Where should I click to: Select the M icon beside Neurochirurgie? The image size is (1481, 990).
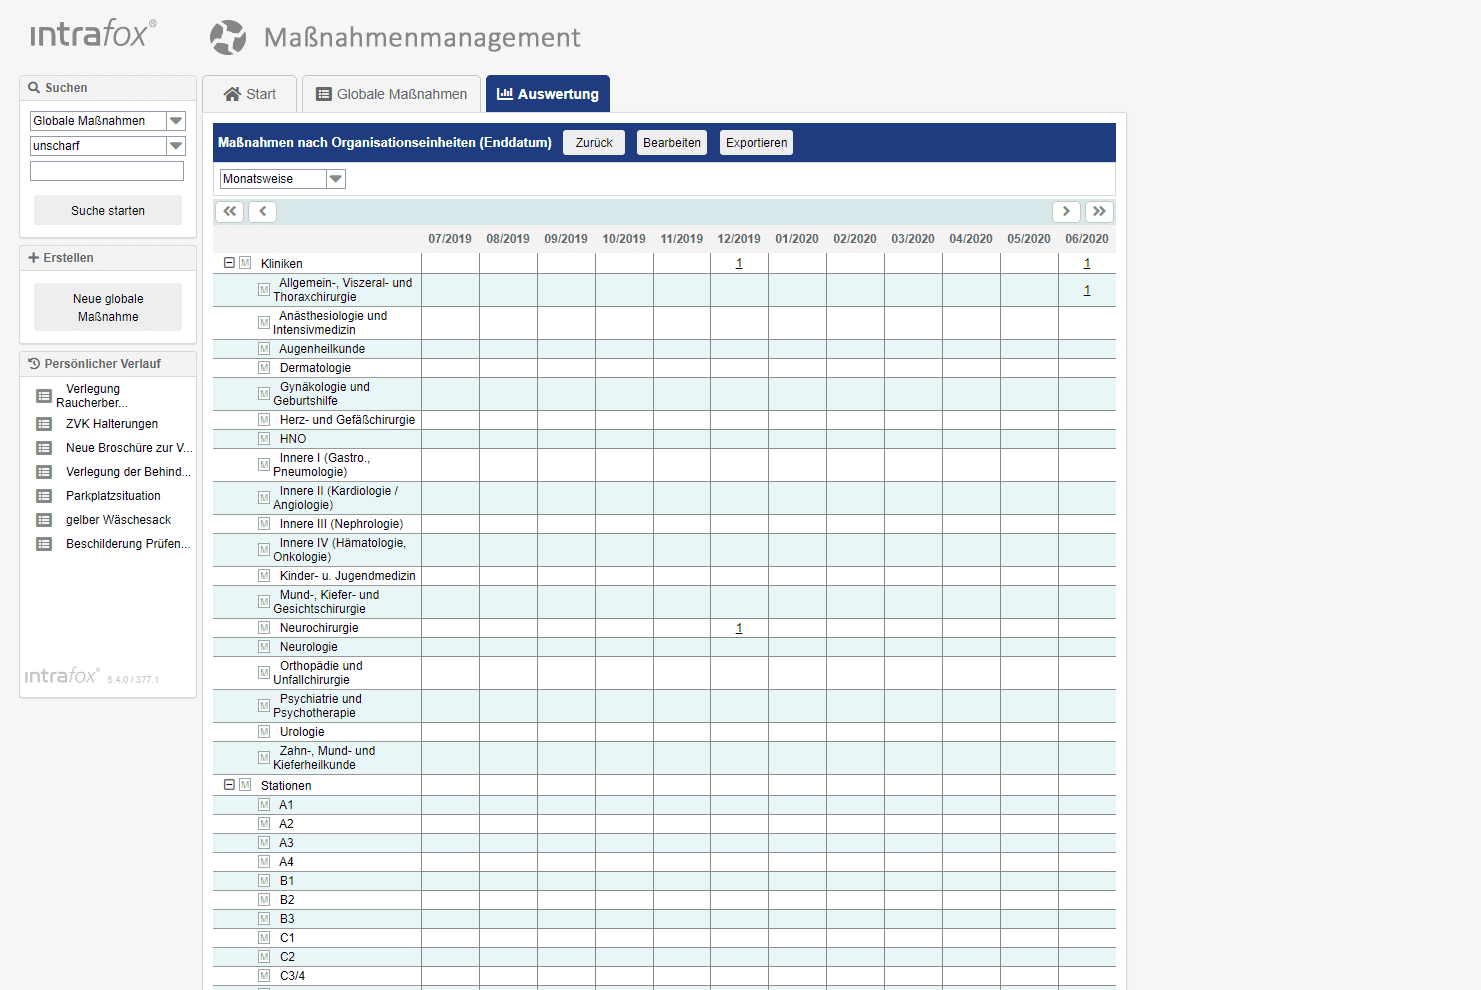click(x=263, y=627)
